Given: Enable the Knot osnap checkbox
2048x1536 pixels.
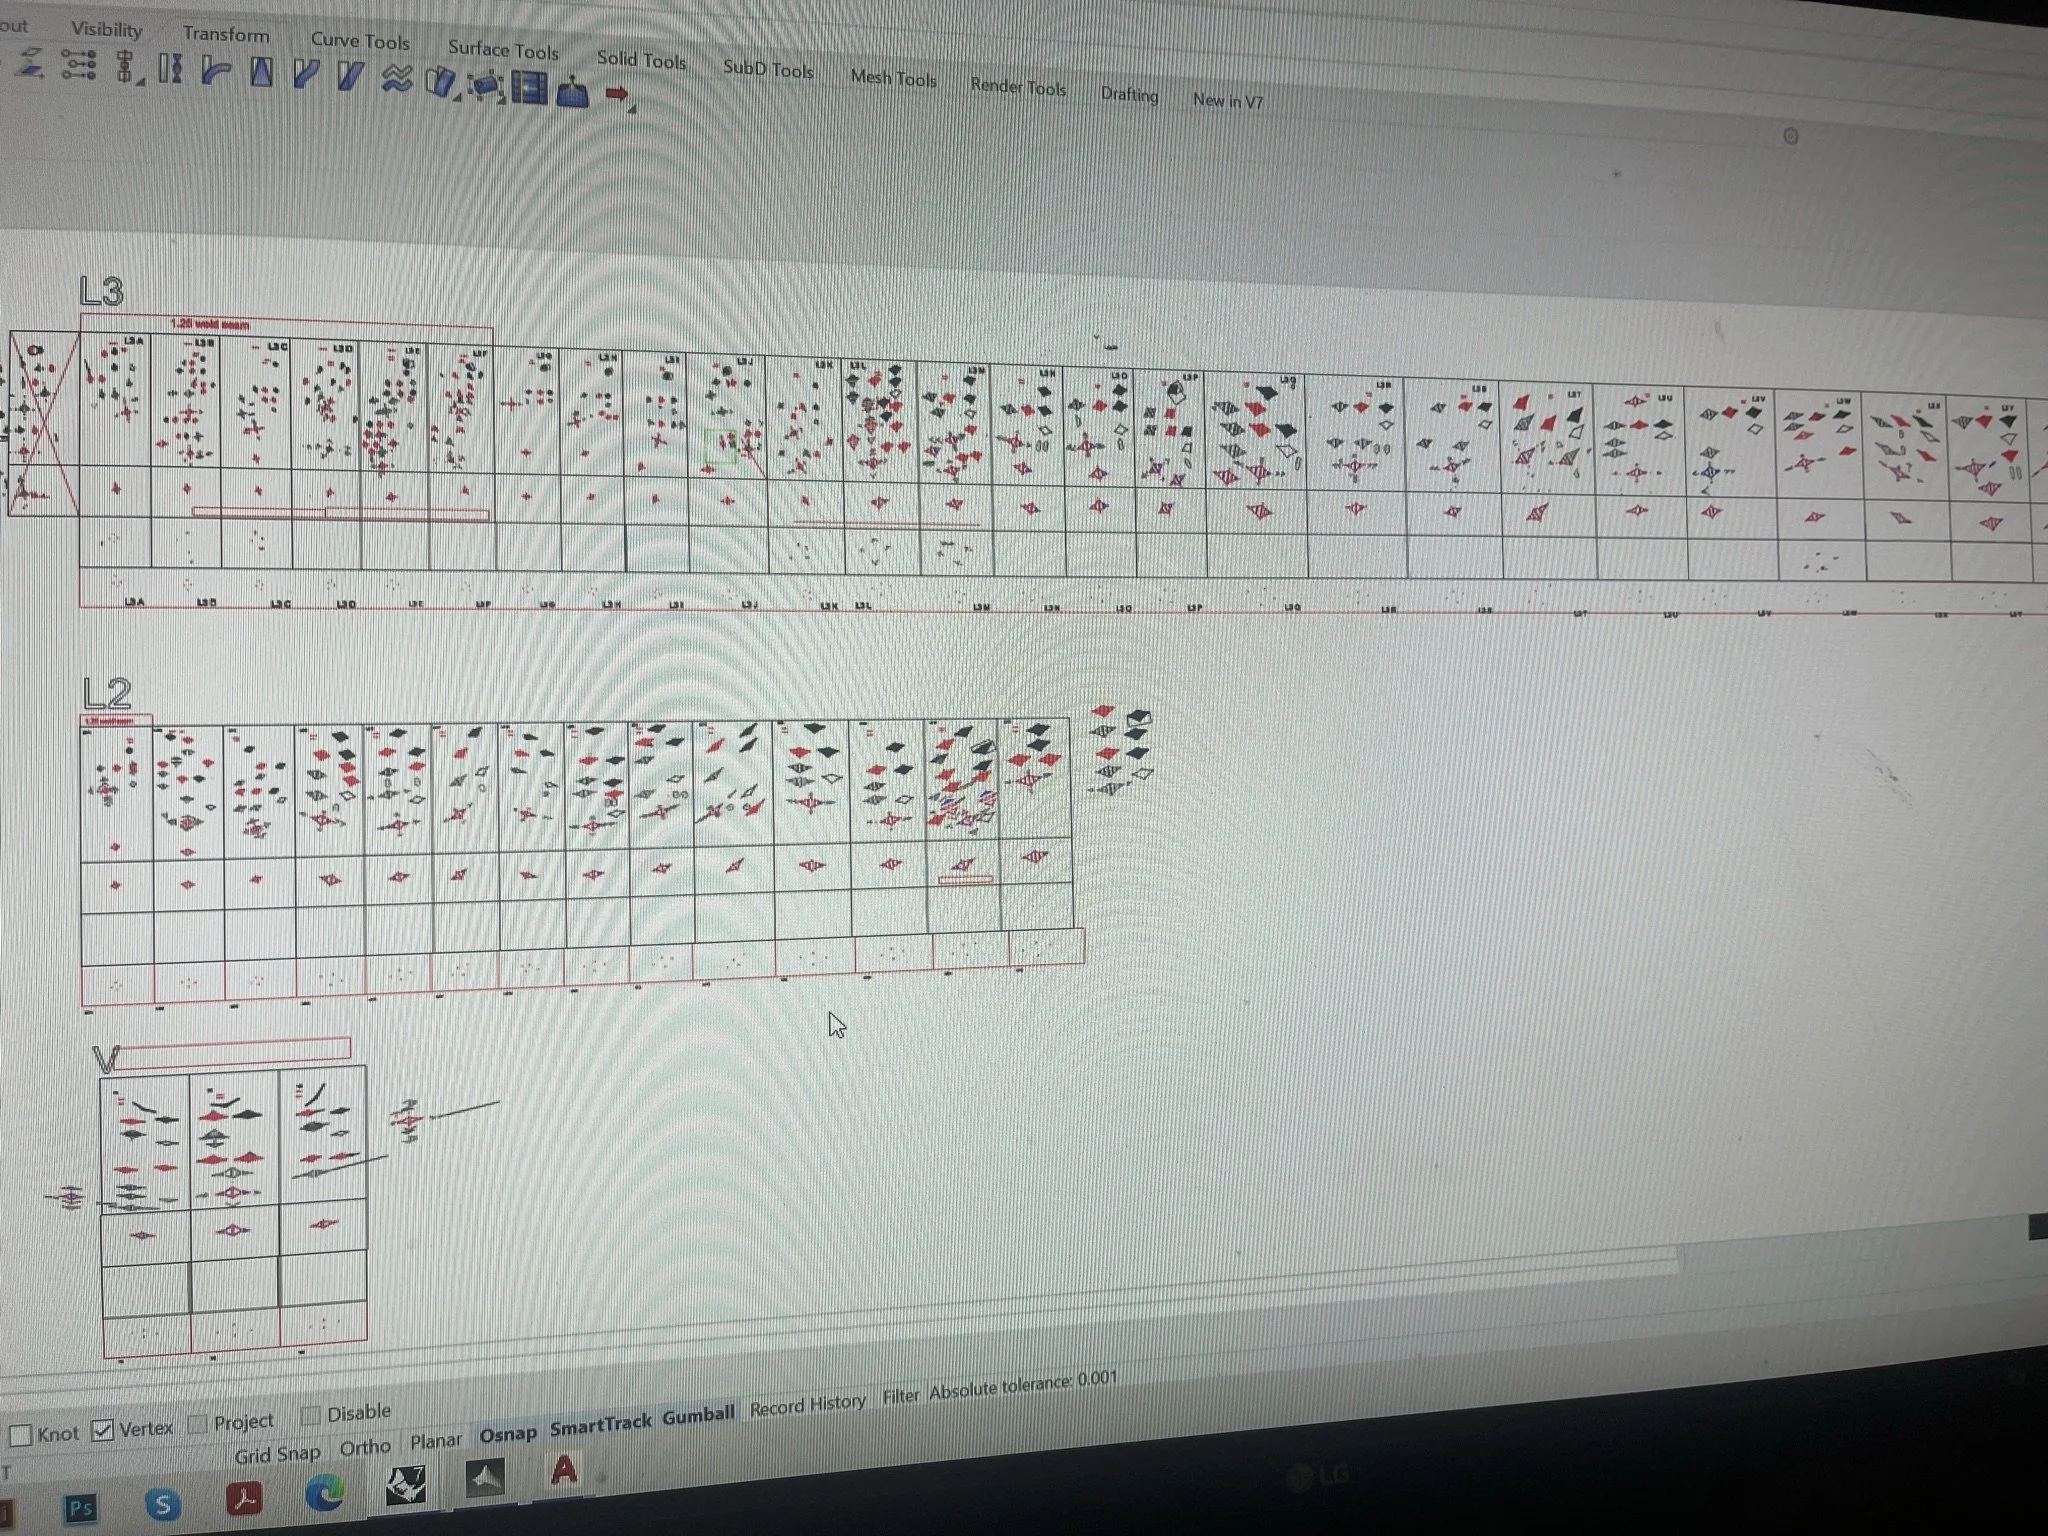Looking at the screenshot, I should pos(21,1436).
